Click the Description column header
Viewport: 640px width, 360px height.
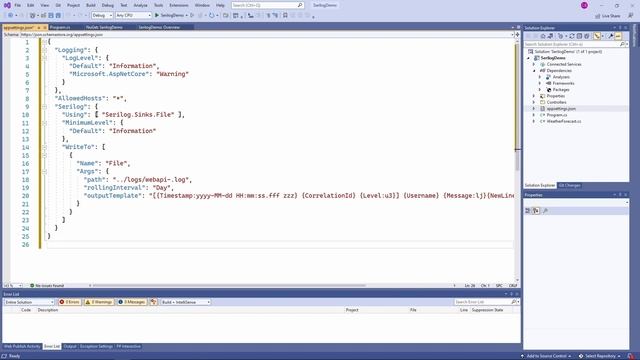click(48, 310)
